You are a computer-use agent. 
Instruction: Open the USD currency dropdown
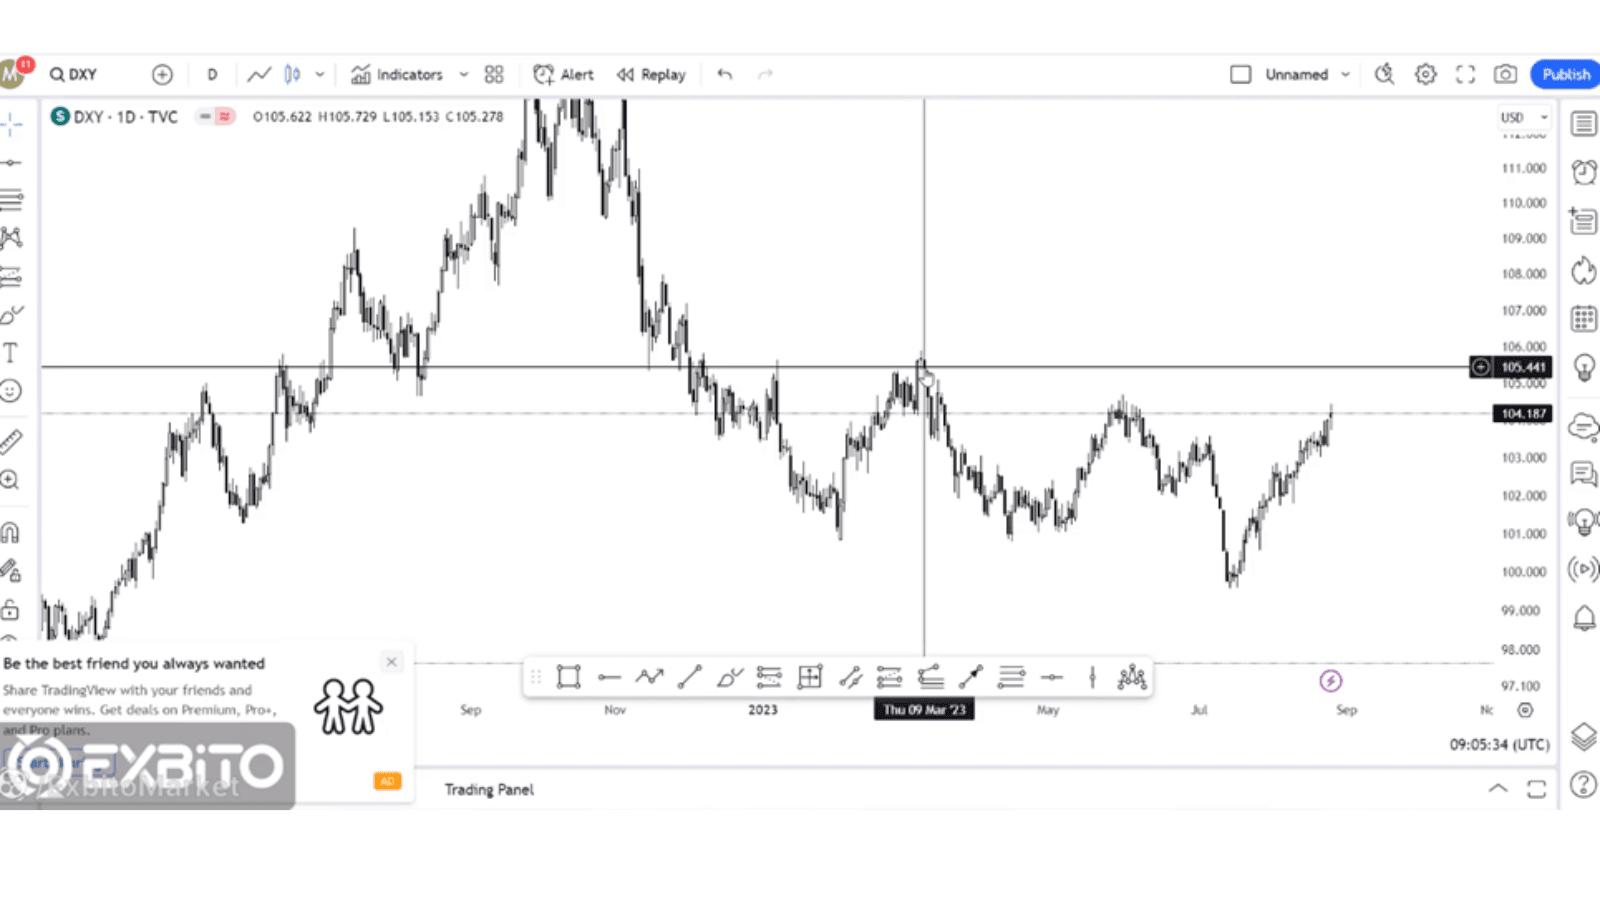click(1523, 118)
